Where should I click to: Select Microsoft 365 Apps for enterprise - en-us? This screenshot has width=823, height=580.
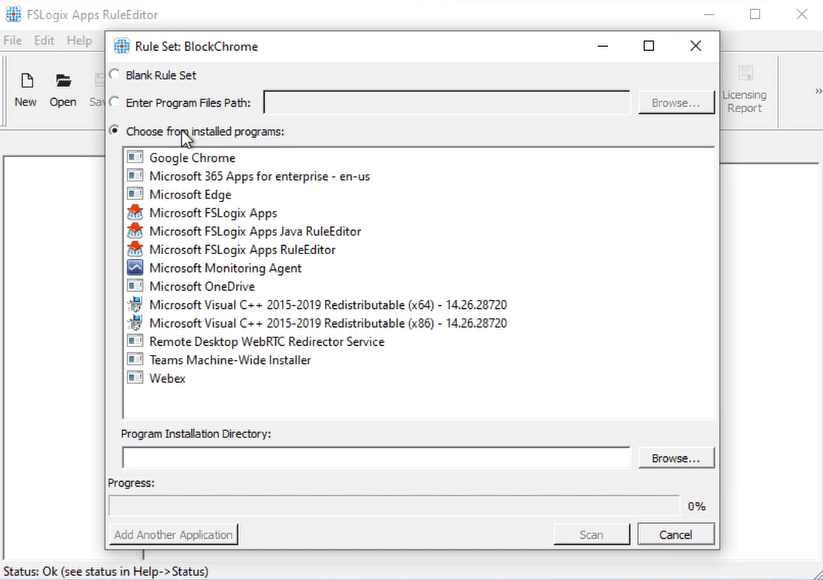pyautogui.click(x=259, y=176)
